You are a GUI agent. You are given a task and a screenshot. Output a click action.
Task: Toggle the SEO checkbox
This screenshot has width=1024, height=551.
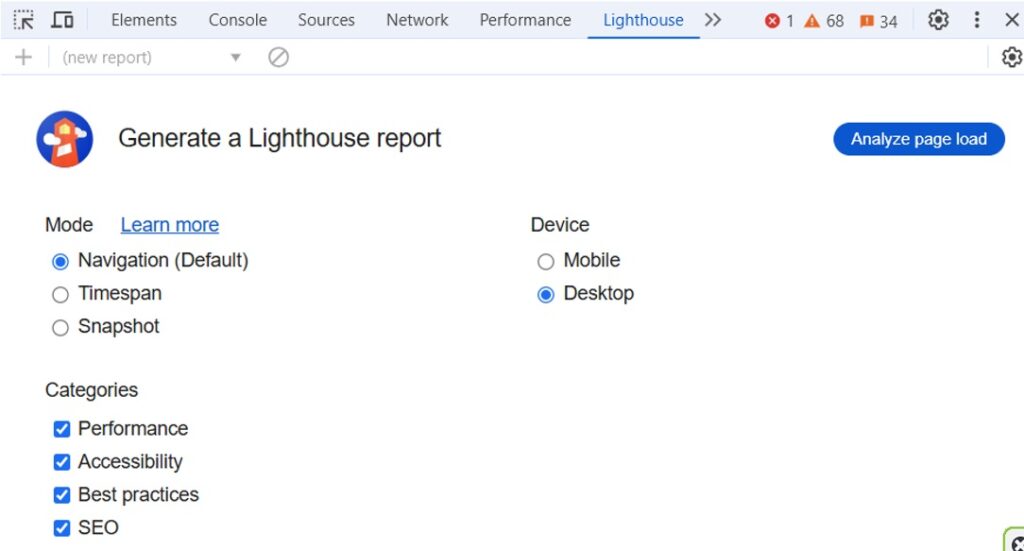pos(61,527)
